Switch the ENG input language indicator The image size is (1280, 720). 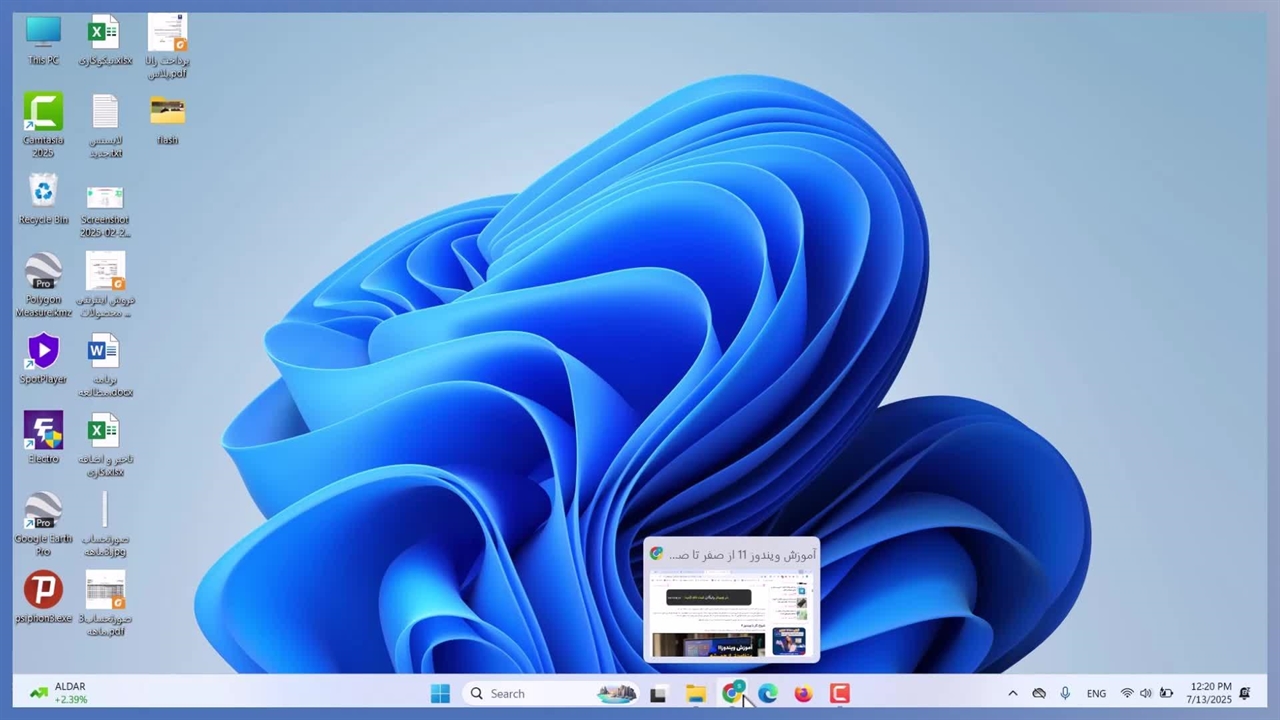[x=1096, y=694]
